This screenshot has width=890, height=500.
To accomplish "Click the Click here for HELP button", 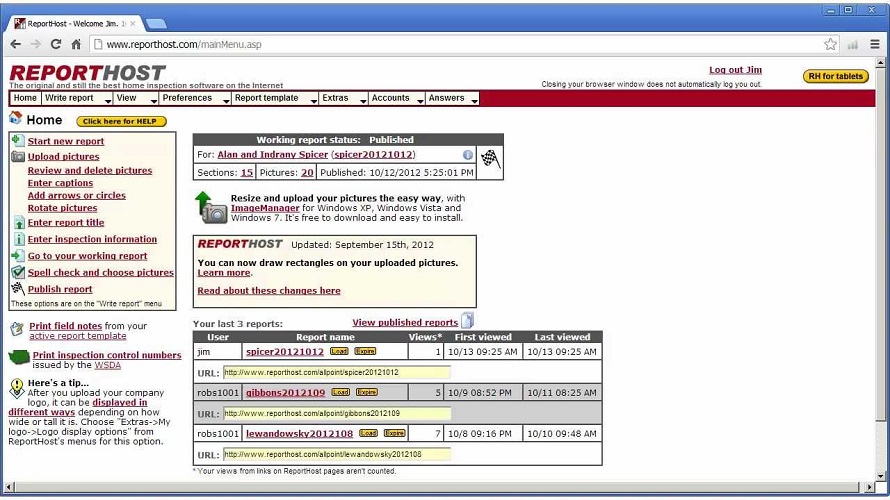I will pos(121,121).
